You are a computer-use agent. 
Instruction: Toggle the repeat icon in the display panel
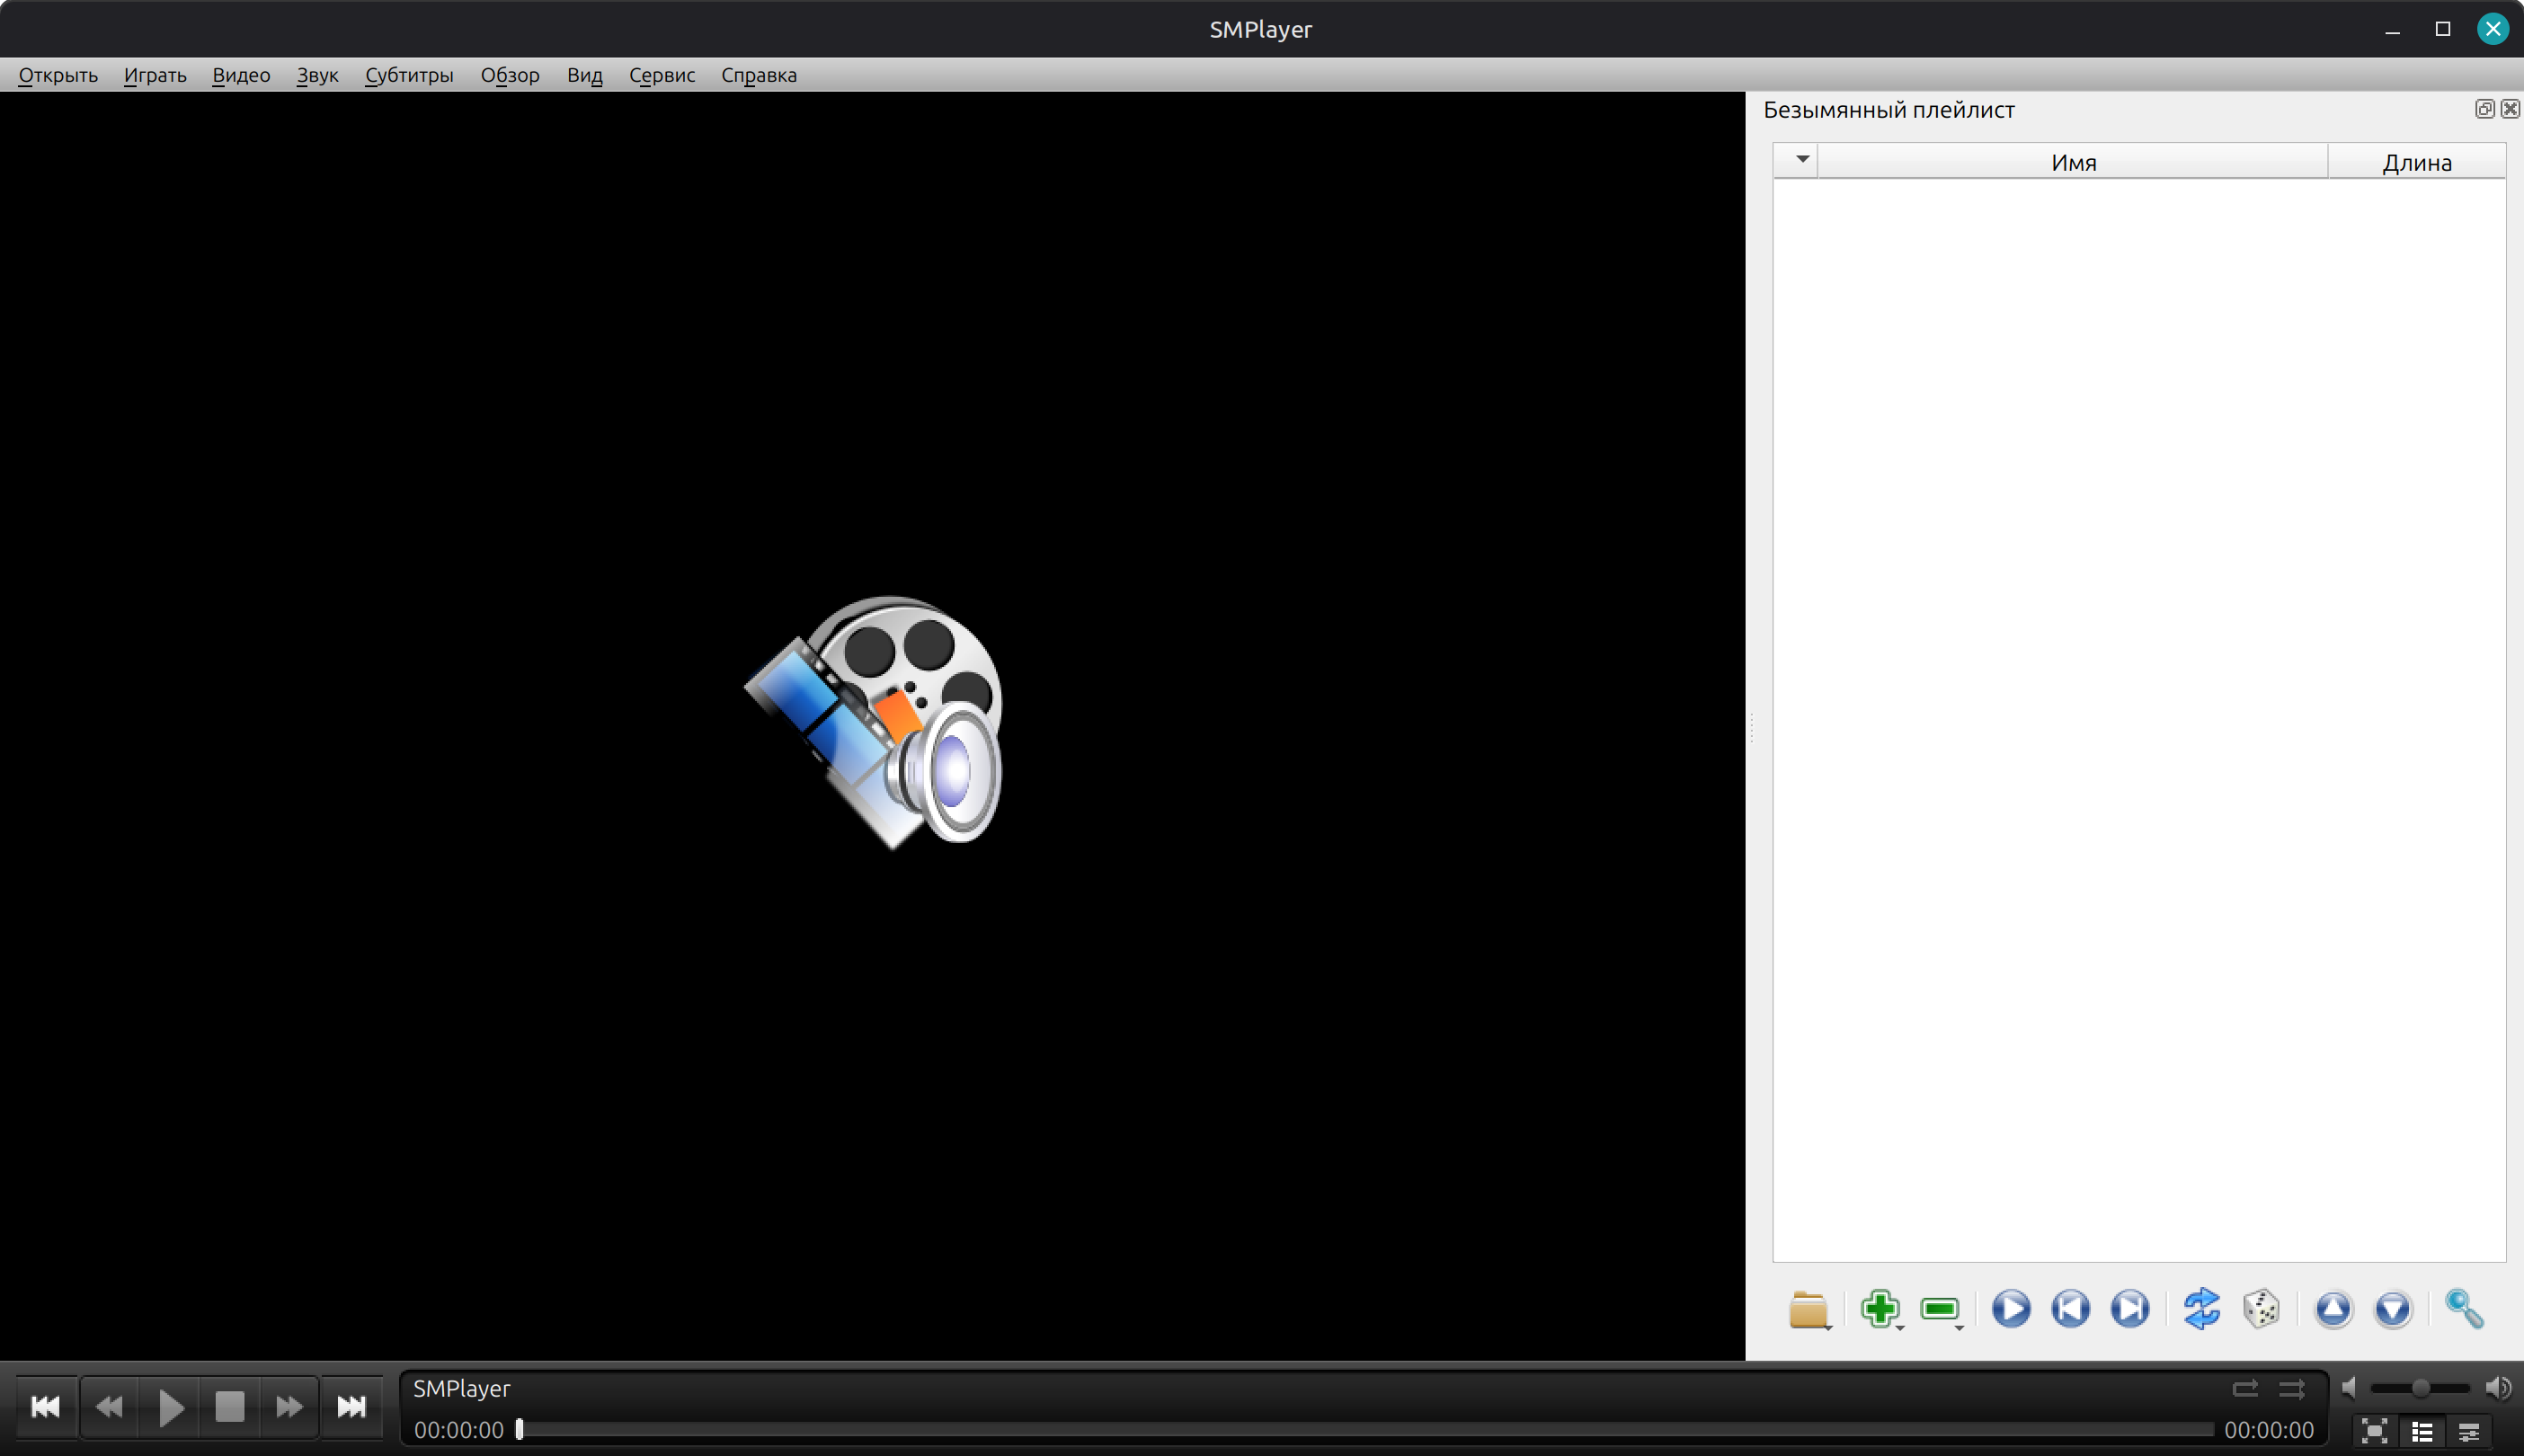pyautogui.click(x=2245, y=1389)
